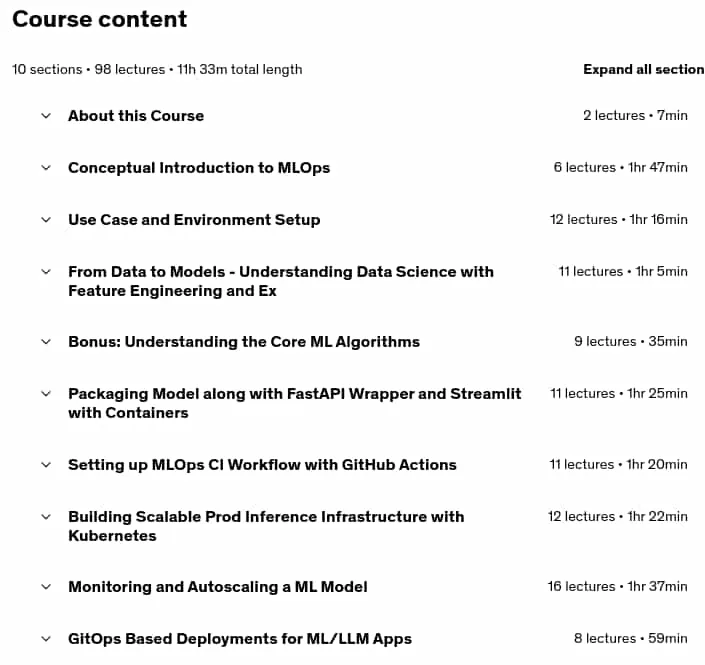The height and width of the screenshot is (665, 705).
Task: Click the Building Scalable Prod Inference Infrastructure title
Action: (266, 527)
